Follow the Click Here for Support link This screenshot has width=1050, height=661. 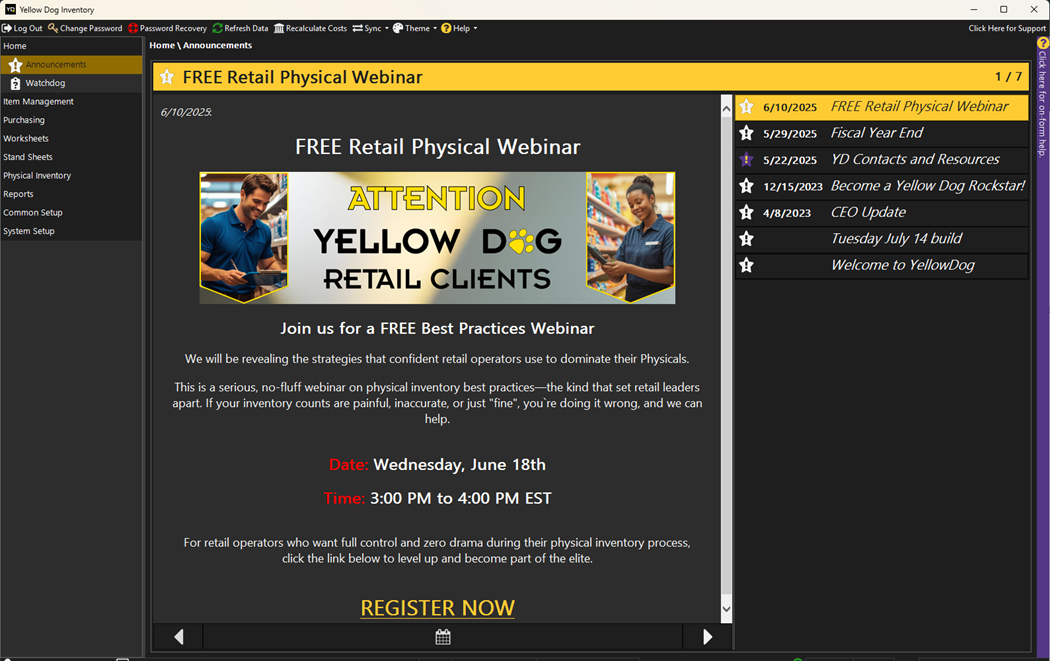pyautogui.click(x=1006, y=28)
